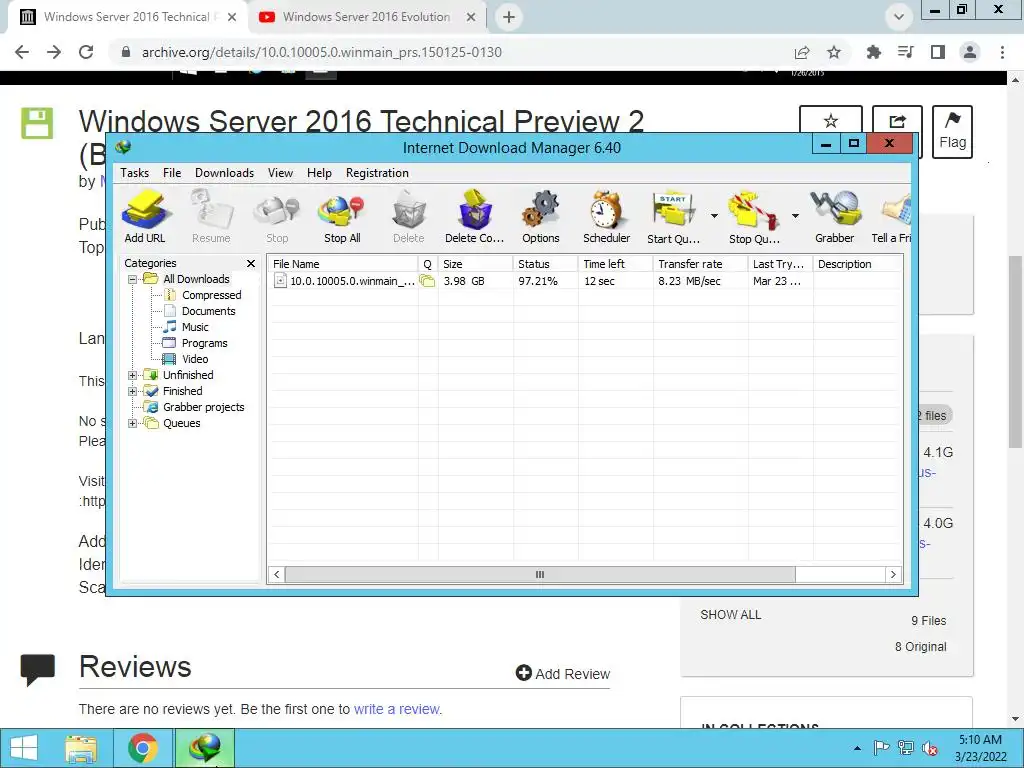Select Grabber projects in the tree
The height and width of the screenshot is (768, 1024).
pyautogui.click(x=203, y=408)
